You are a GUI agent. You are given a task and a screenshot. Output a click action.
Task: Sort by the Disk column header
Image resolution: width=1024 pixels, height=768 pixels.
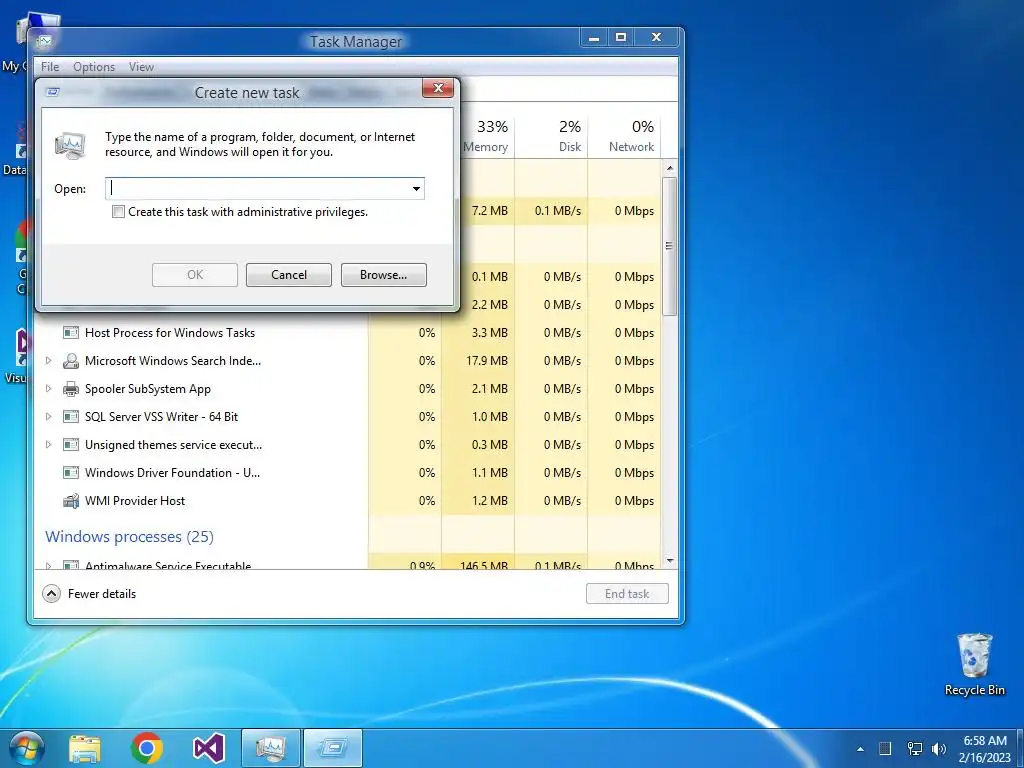coord(551,136)
